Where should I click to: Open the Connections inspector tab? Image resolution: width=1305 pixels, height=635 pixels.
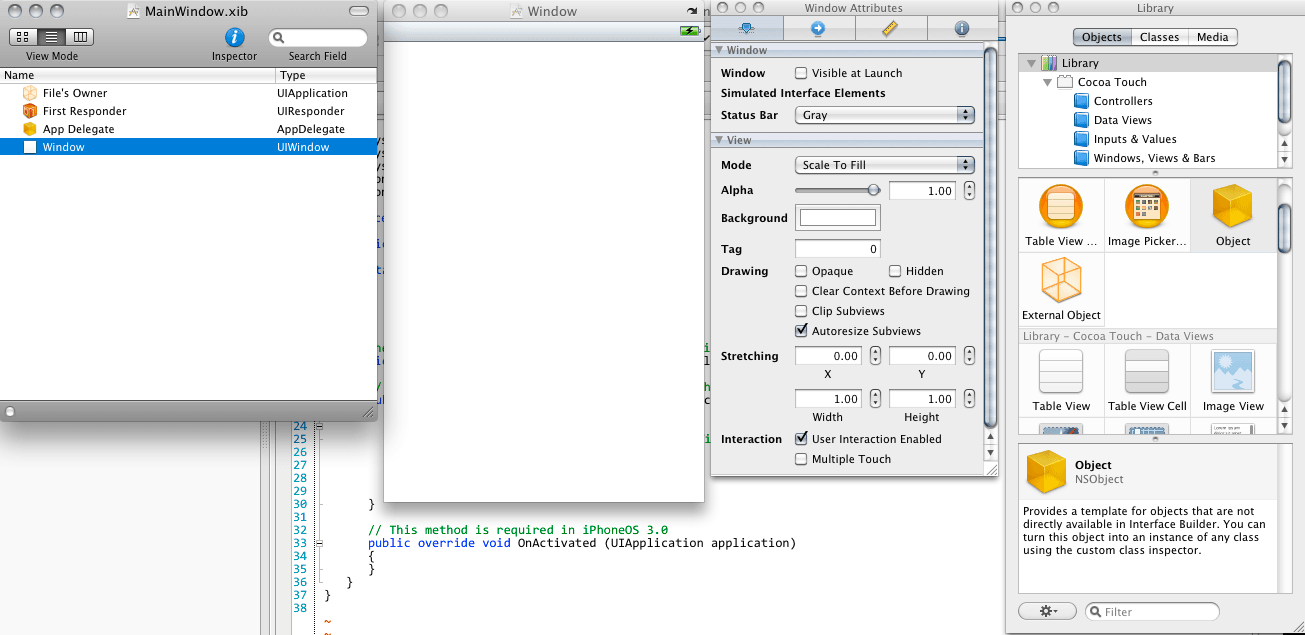(818, 28)
